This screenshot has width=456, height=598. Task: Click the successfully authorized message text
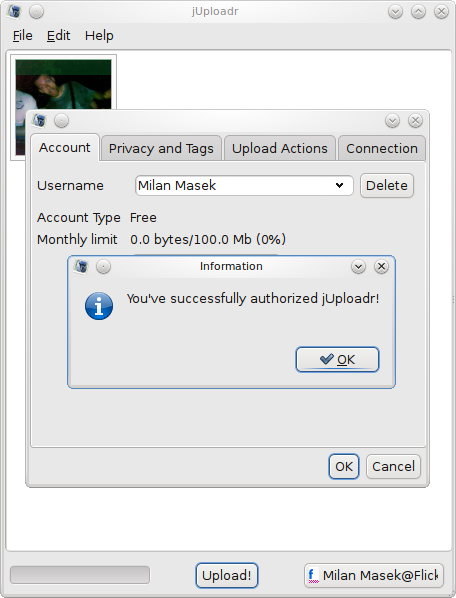253,299
